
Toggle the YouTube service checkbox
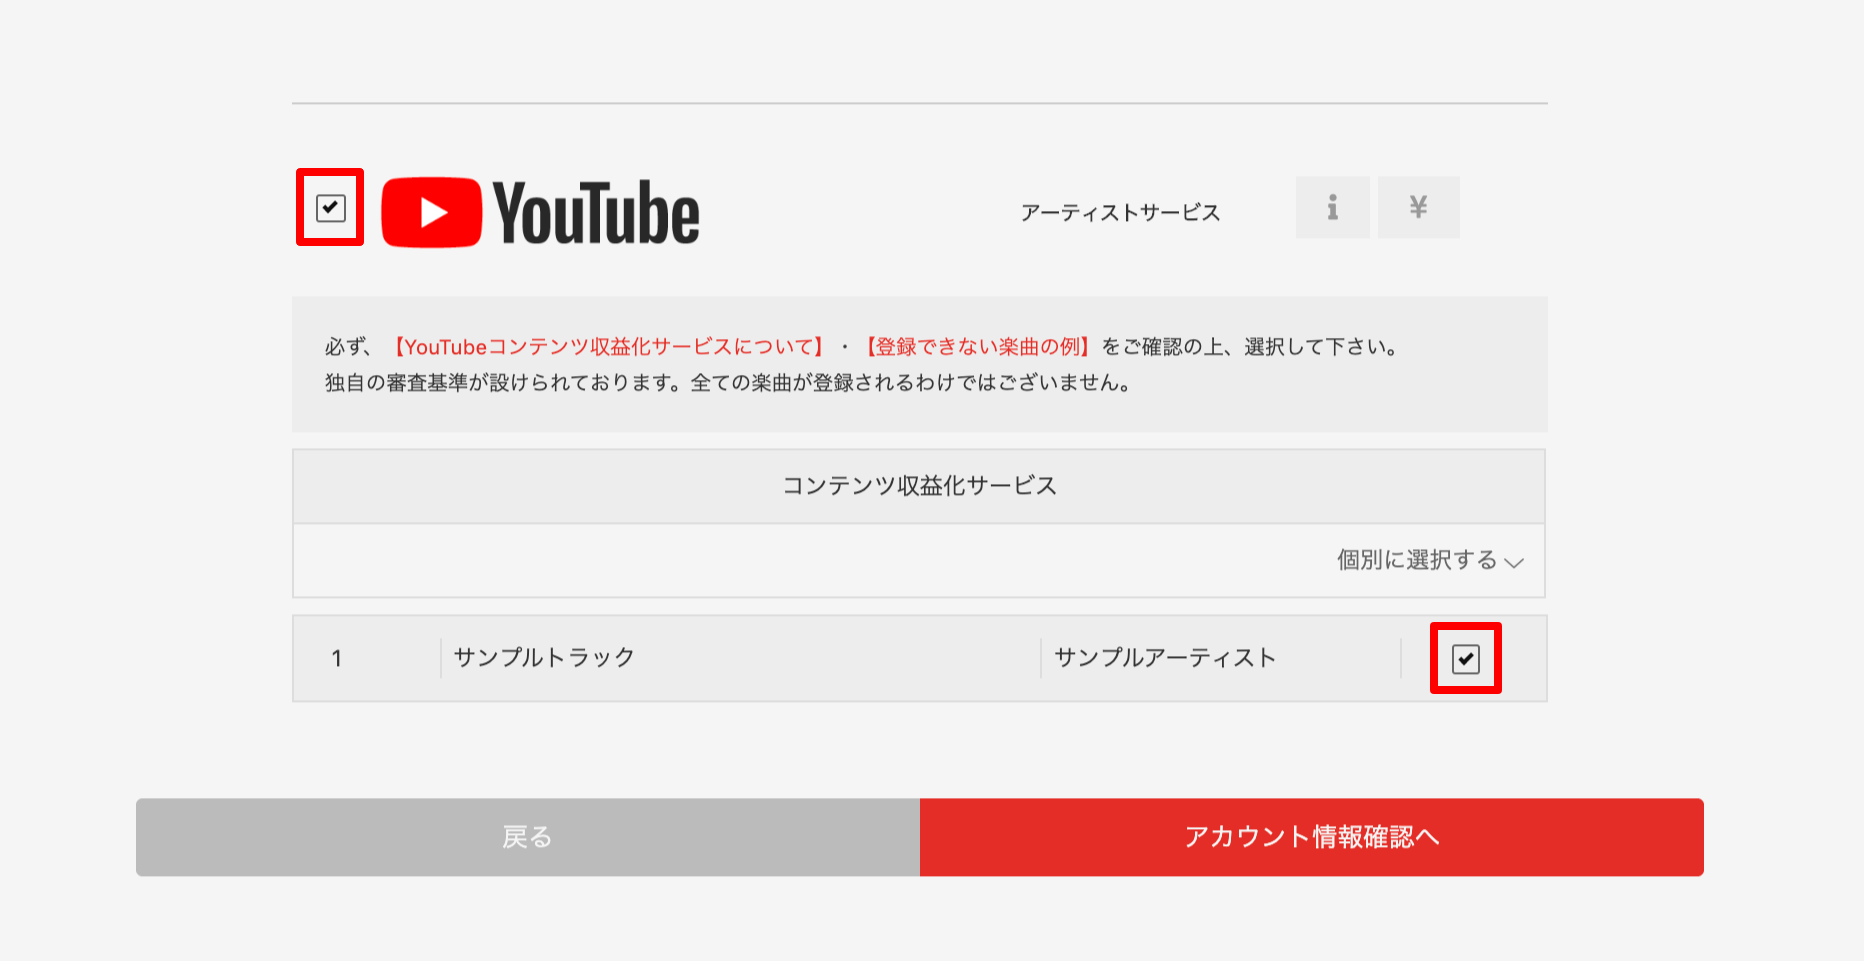point(330,208)
